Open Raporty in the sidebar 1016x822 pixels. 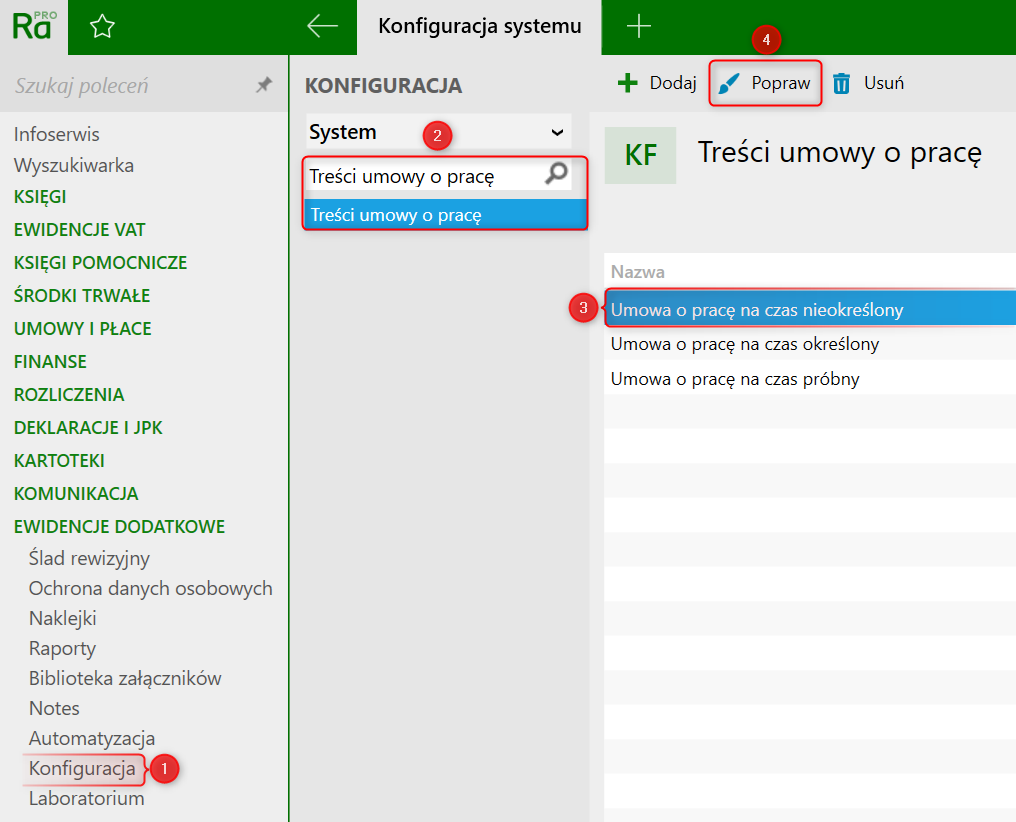(62, 648)
